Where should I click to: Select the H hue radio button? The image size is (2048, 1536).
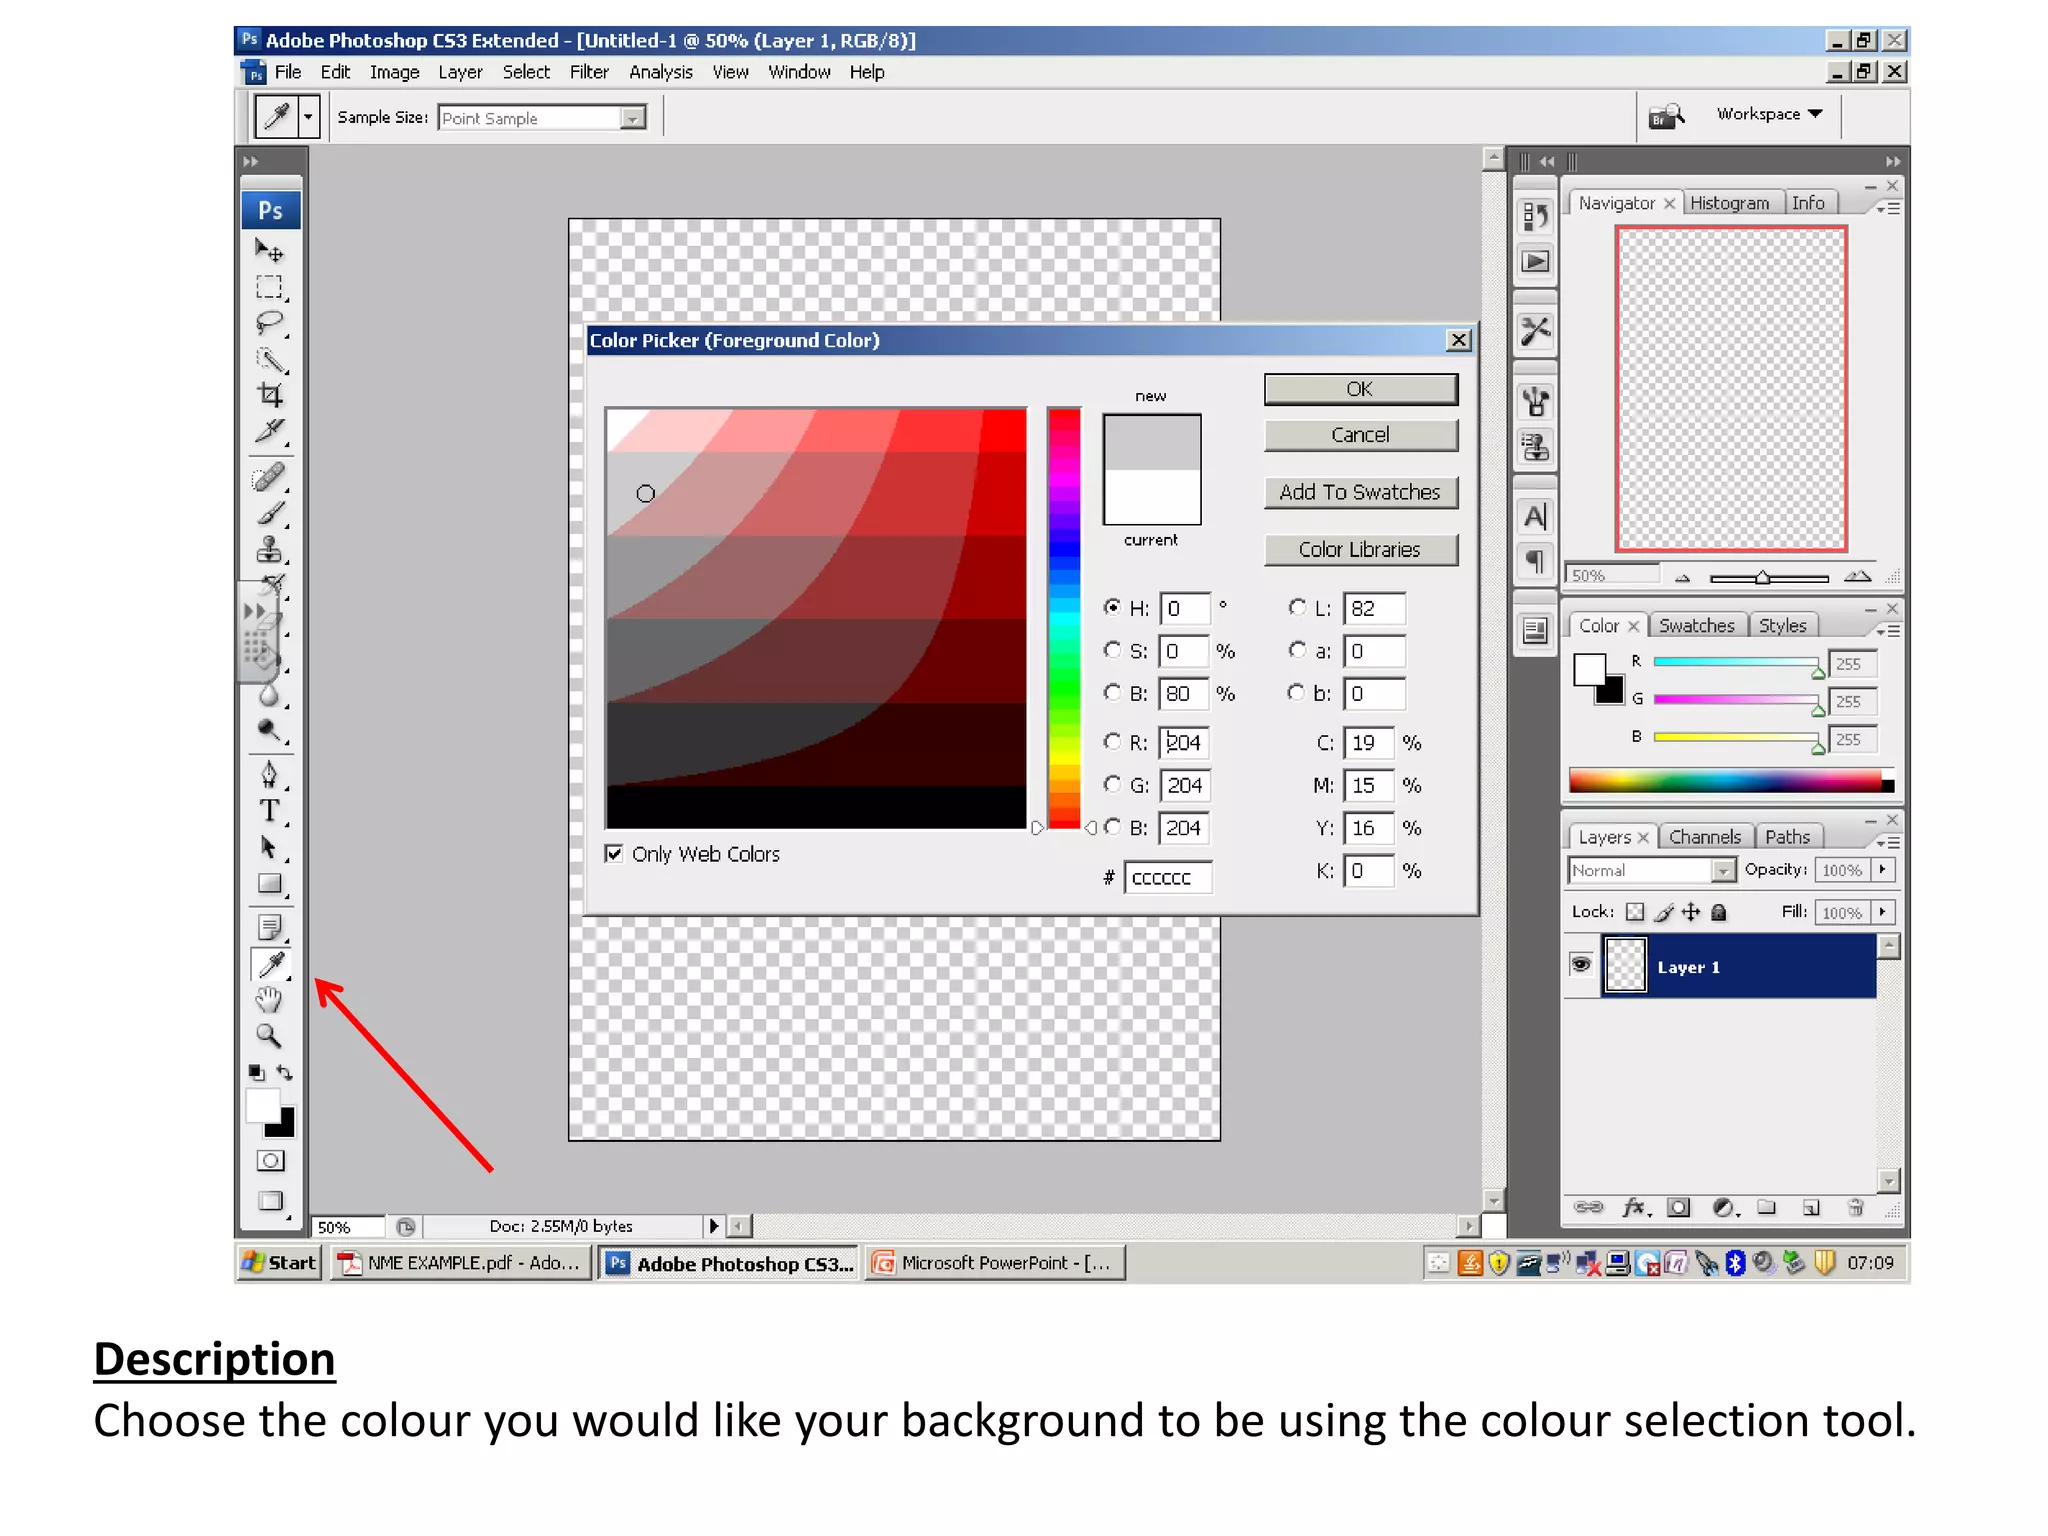(1111, 607)
